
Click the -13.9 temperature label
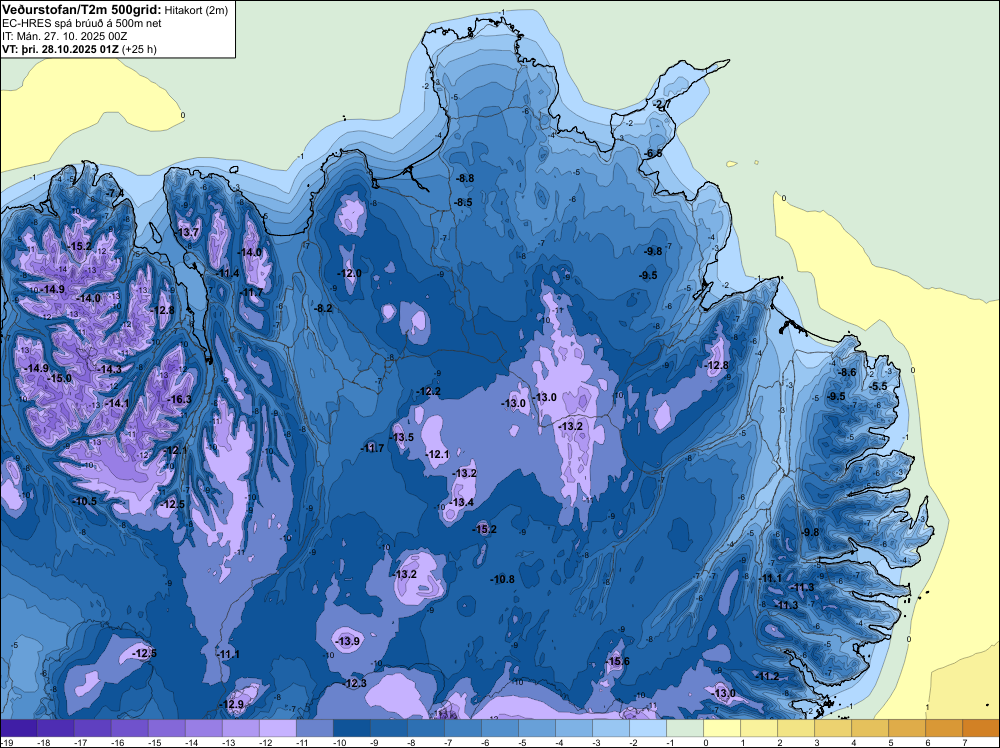point(348,642)
